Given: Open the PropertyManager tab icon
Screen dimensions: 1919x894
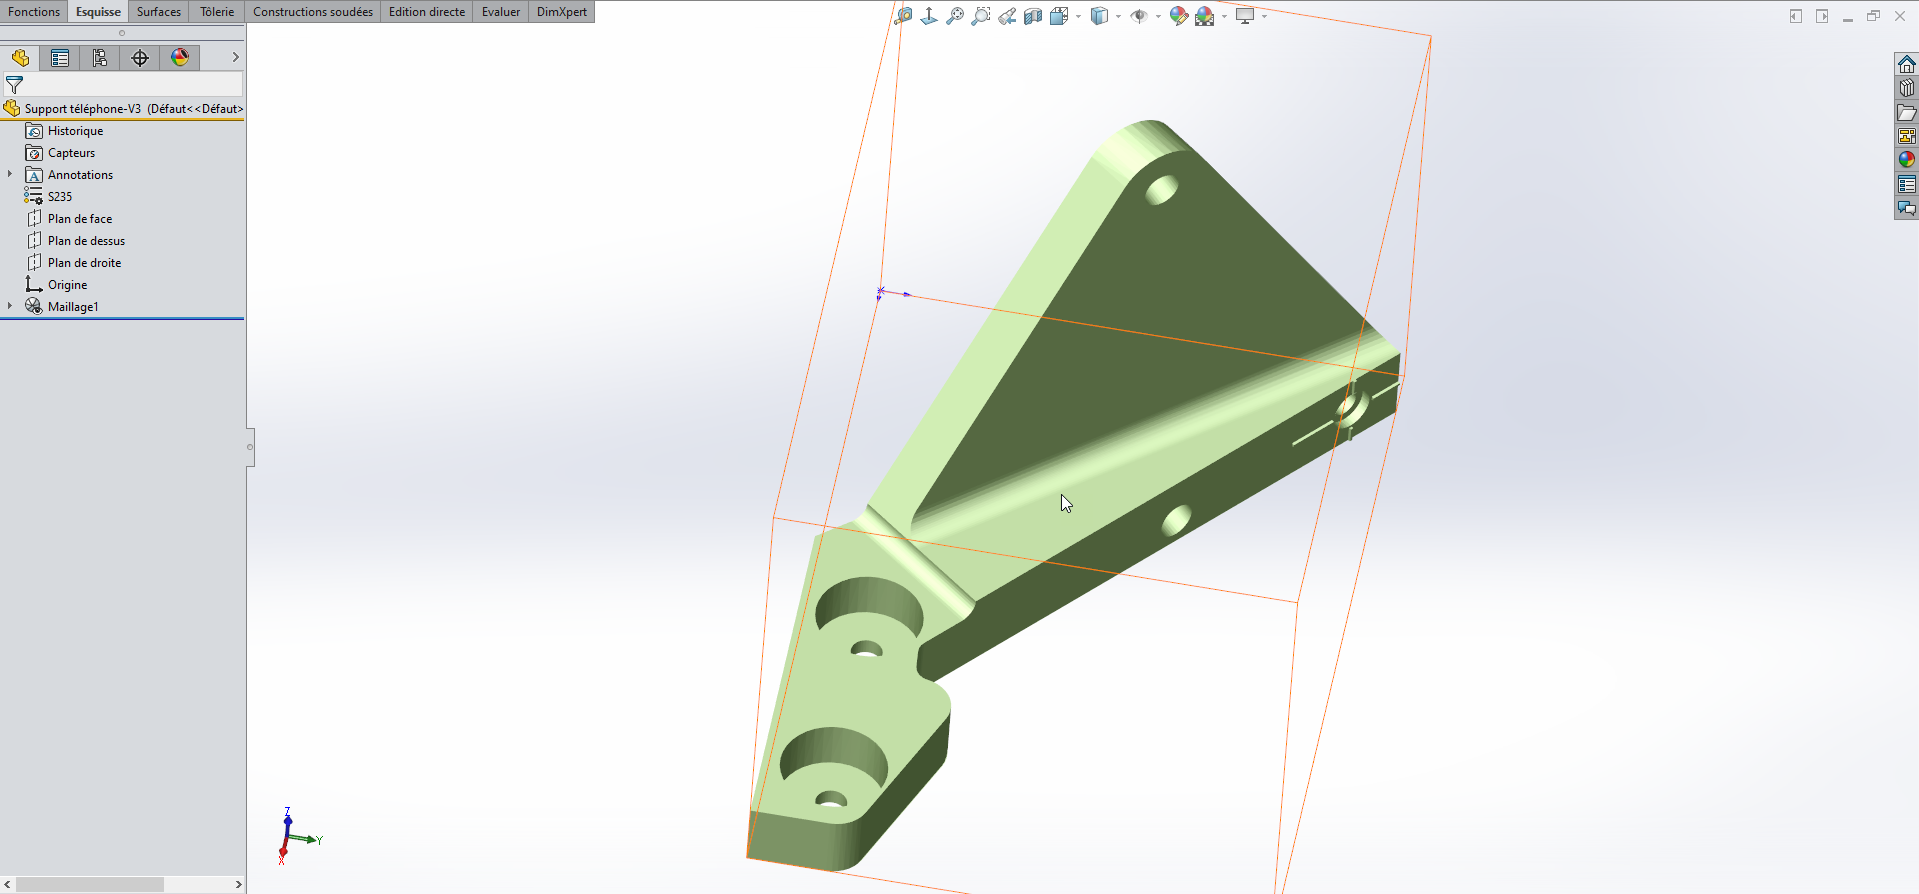Looking at the screenshot, I should click(x=60, y=58).
